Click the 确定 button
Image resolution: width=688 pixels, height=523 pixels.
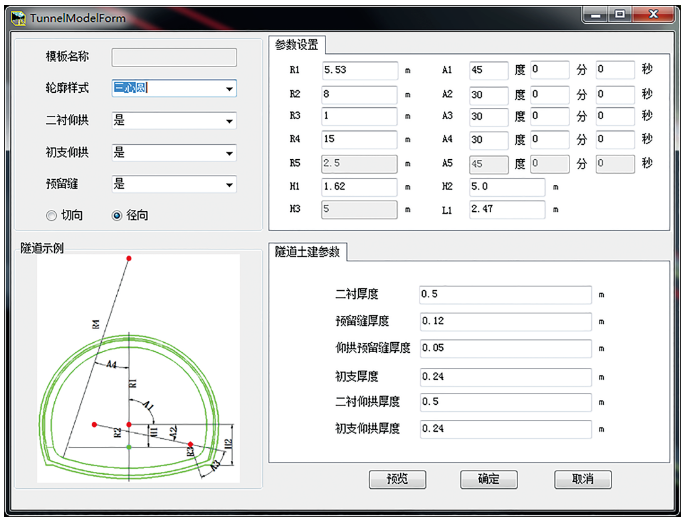pos(488,479)
